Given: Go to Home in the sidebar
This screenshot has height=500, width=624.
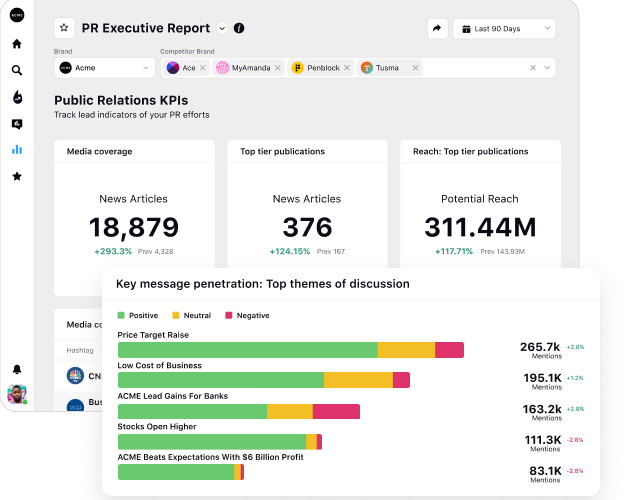Looking at the screenshot, I should (17, 44).
